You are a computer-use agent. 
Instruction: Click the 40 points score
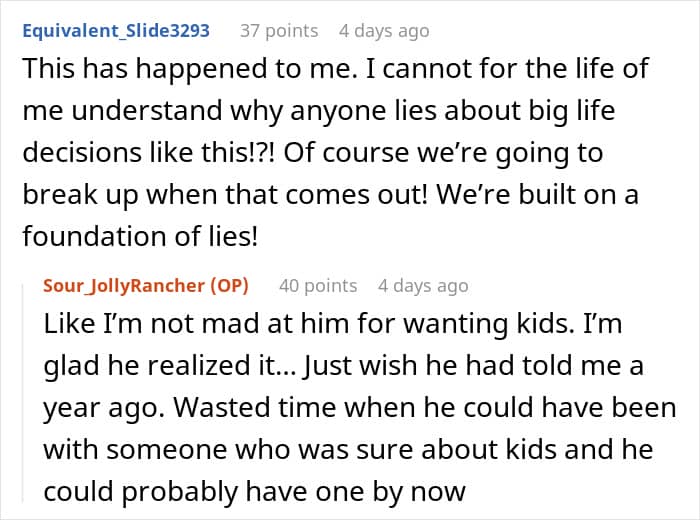pos(317,285)
